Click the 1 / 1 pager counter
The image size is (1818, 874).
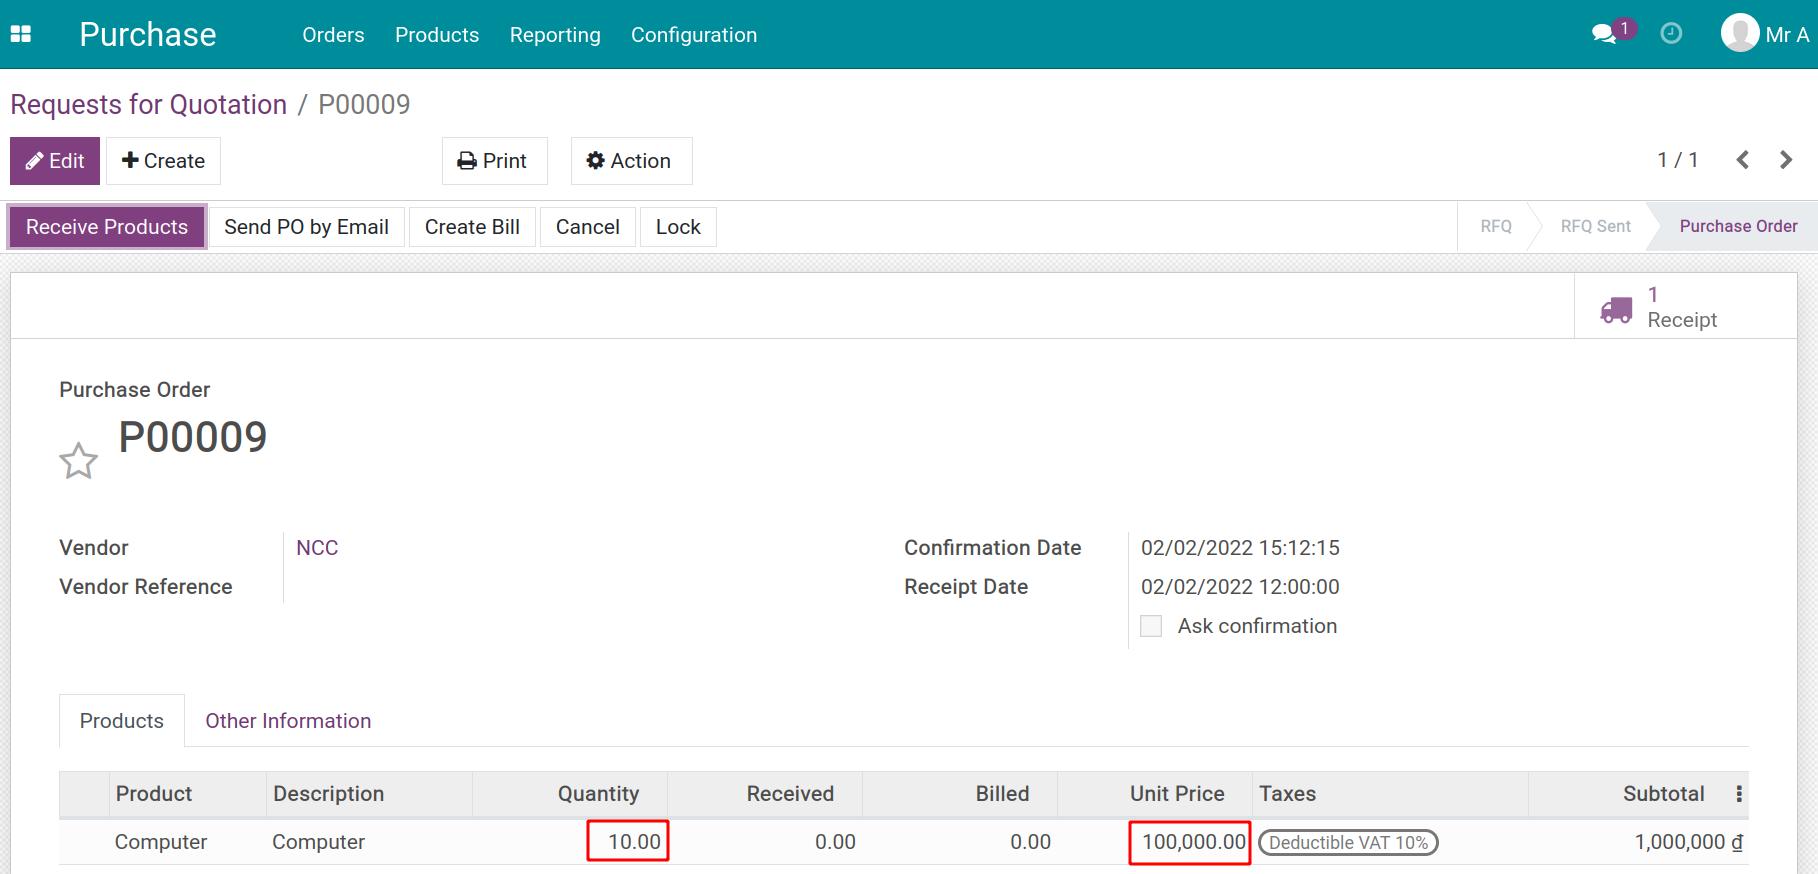(x=1678, y=160)
